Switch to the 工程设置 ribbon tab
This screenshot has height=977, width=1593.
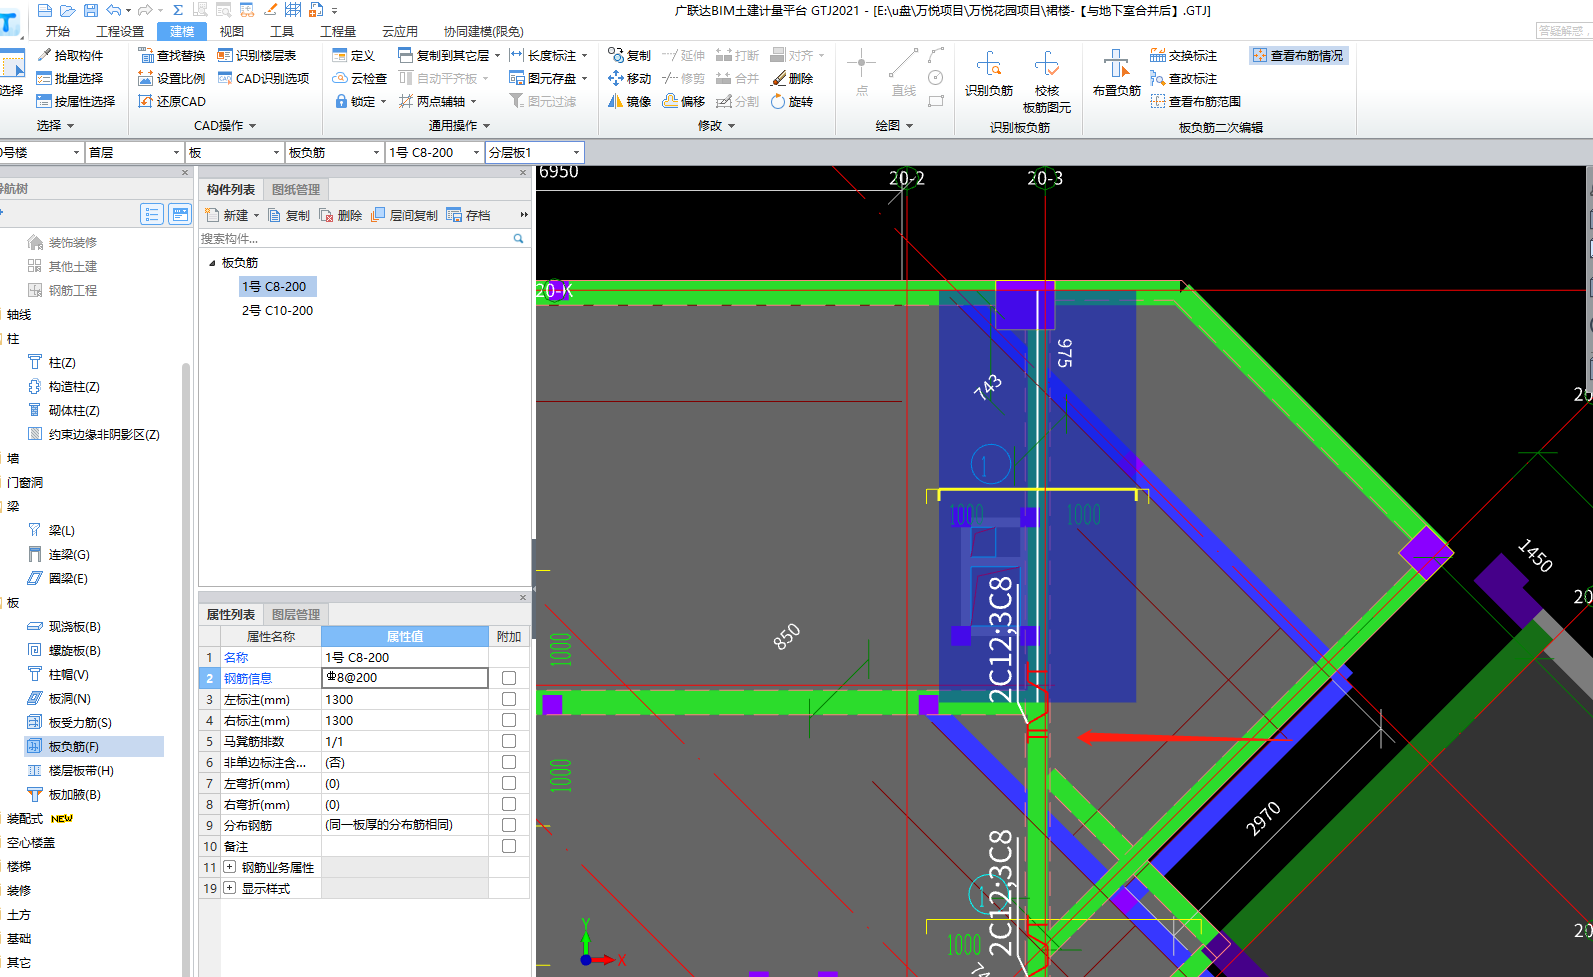pos(120,31)
